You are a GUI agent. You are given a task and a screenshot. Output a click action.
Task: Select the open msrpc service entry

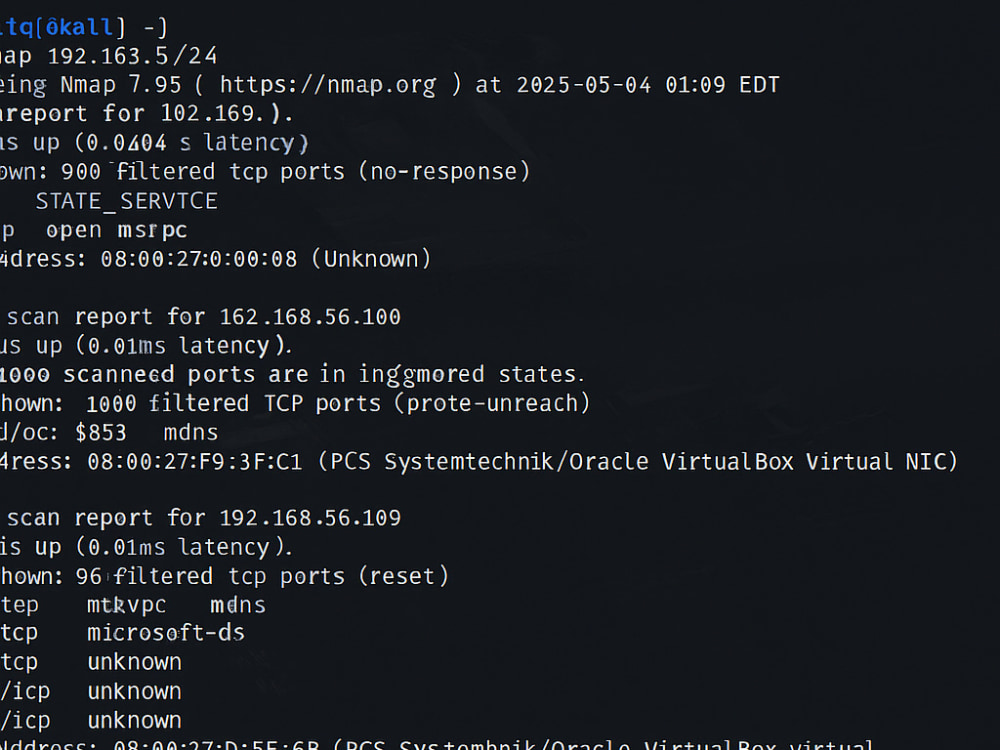[x=117, y=230]
